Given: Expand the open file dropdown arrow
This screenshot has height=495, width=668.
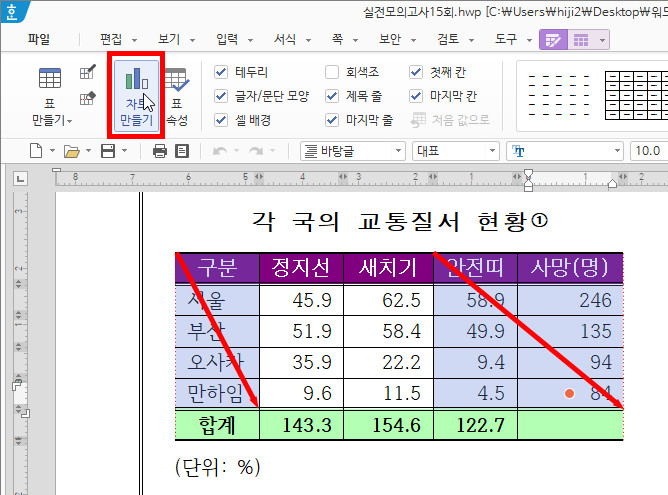Looking at the screenshot, I should 89,150.
